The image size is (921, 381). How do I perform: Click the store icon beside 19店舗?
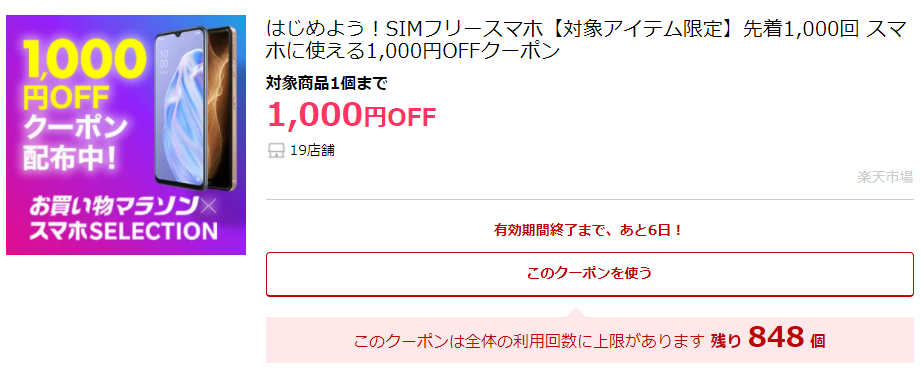tap(275, 151)
